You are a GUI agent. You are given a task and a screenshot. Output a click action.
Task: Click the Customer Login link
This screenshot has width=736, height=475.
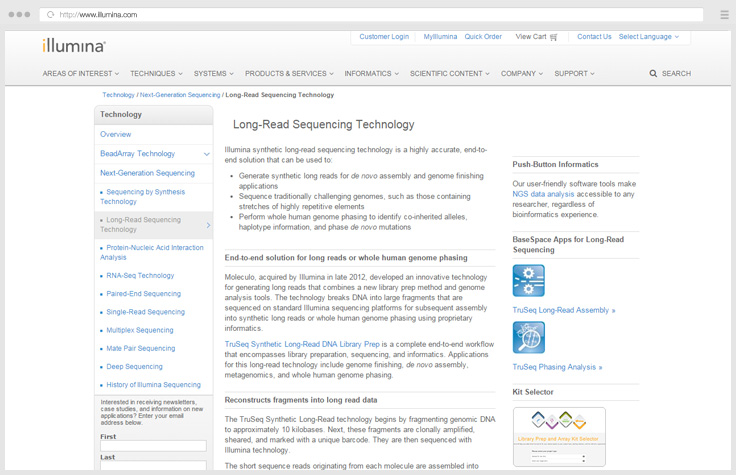point(384,37)
